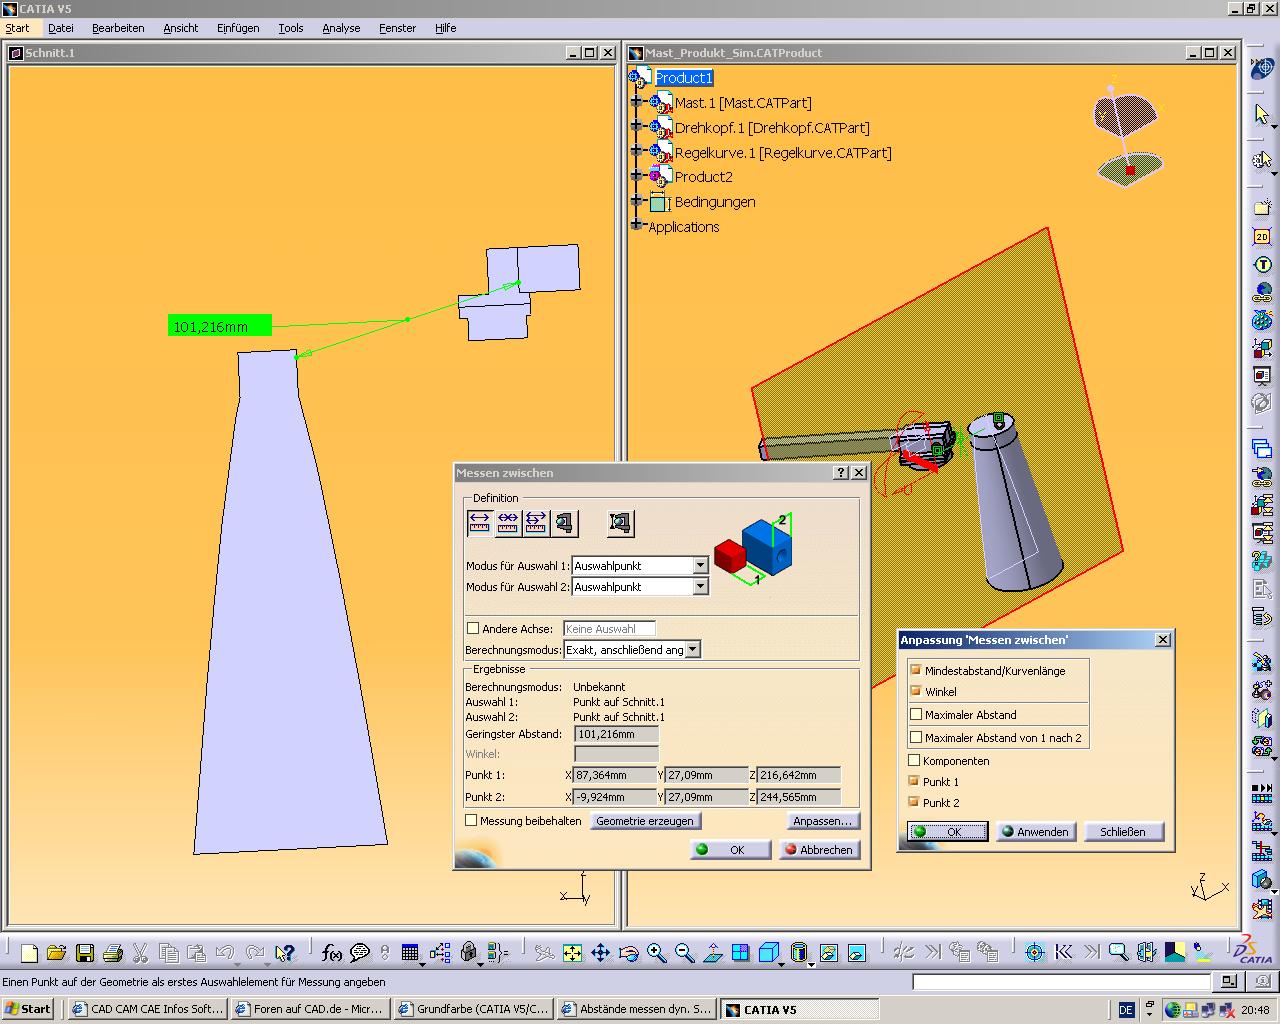
Task: Click the 'Anpassen...' button
Action: click(822, 821)
